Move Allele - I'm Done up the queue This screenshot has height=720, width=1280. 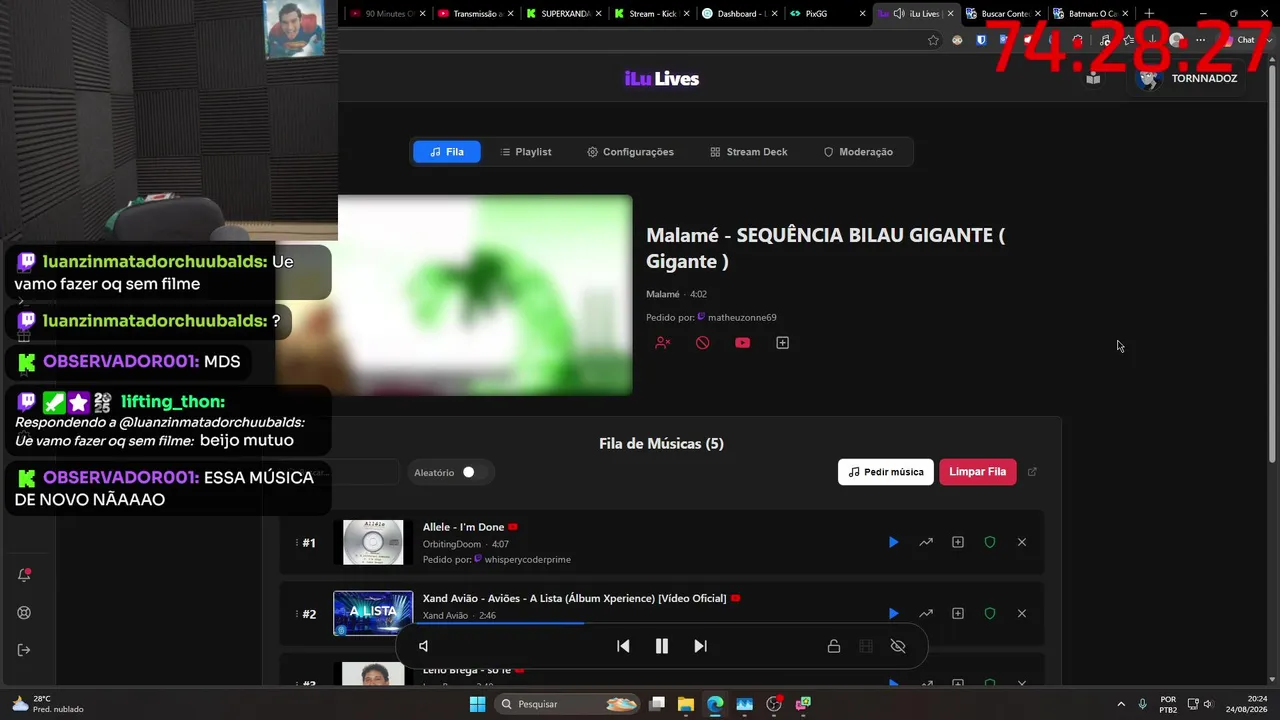coord(926,542)
